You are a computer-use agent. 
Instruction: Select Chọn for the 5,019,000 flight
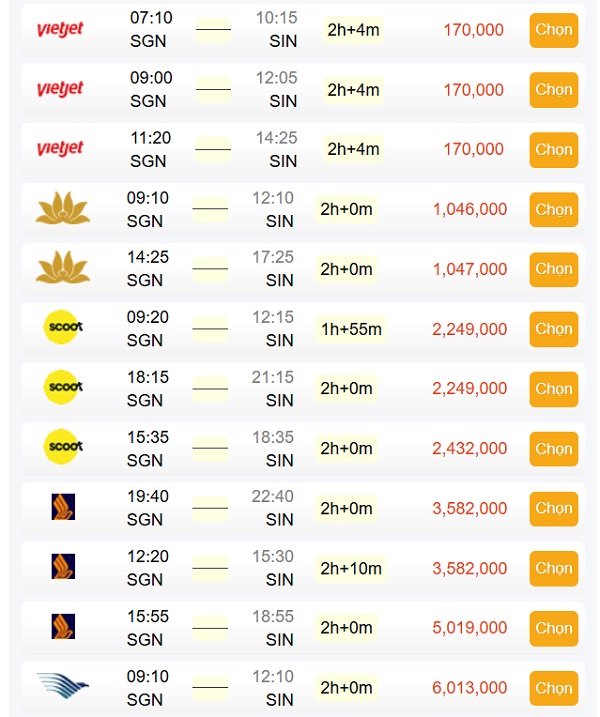(x=554, y=628)
